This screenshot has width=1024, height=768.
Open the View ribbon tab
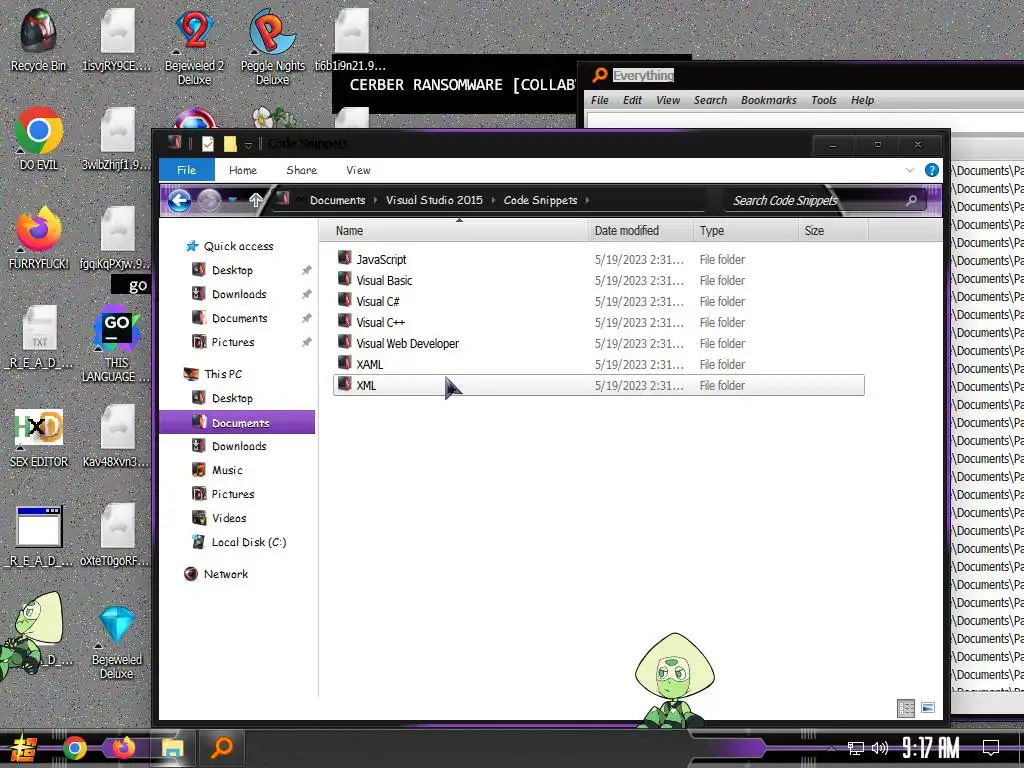pyautogui.click(x=358, y=170)
